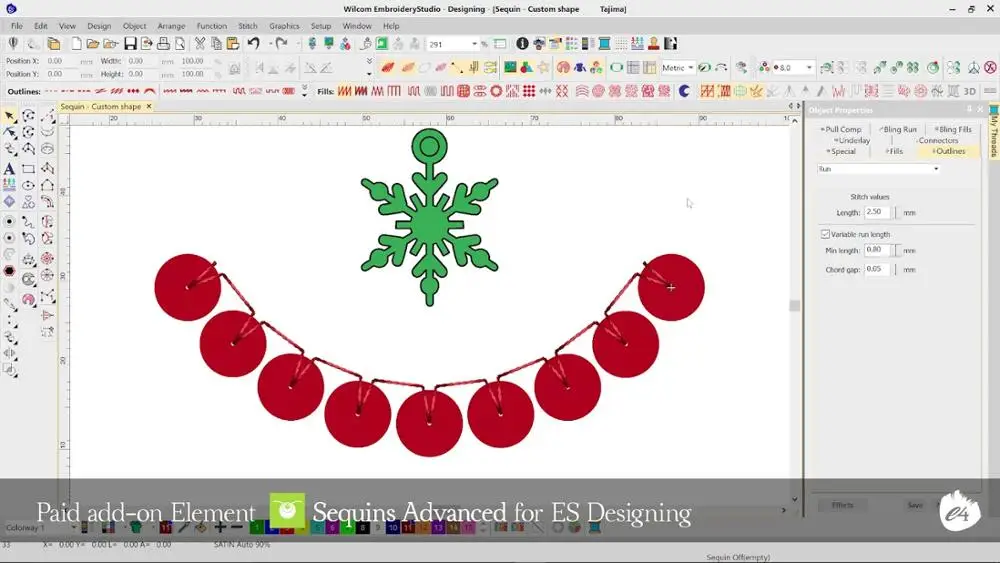Switch to the Fills properties tab
Viewport: 1000px width, 563px height.
[894, 151]
